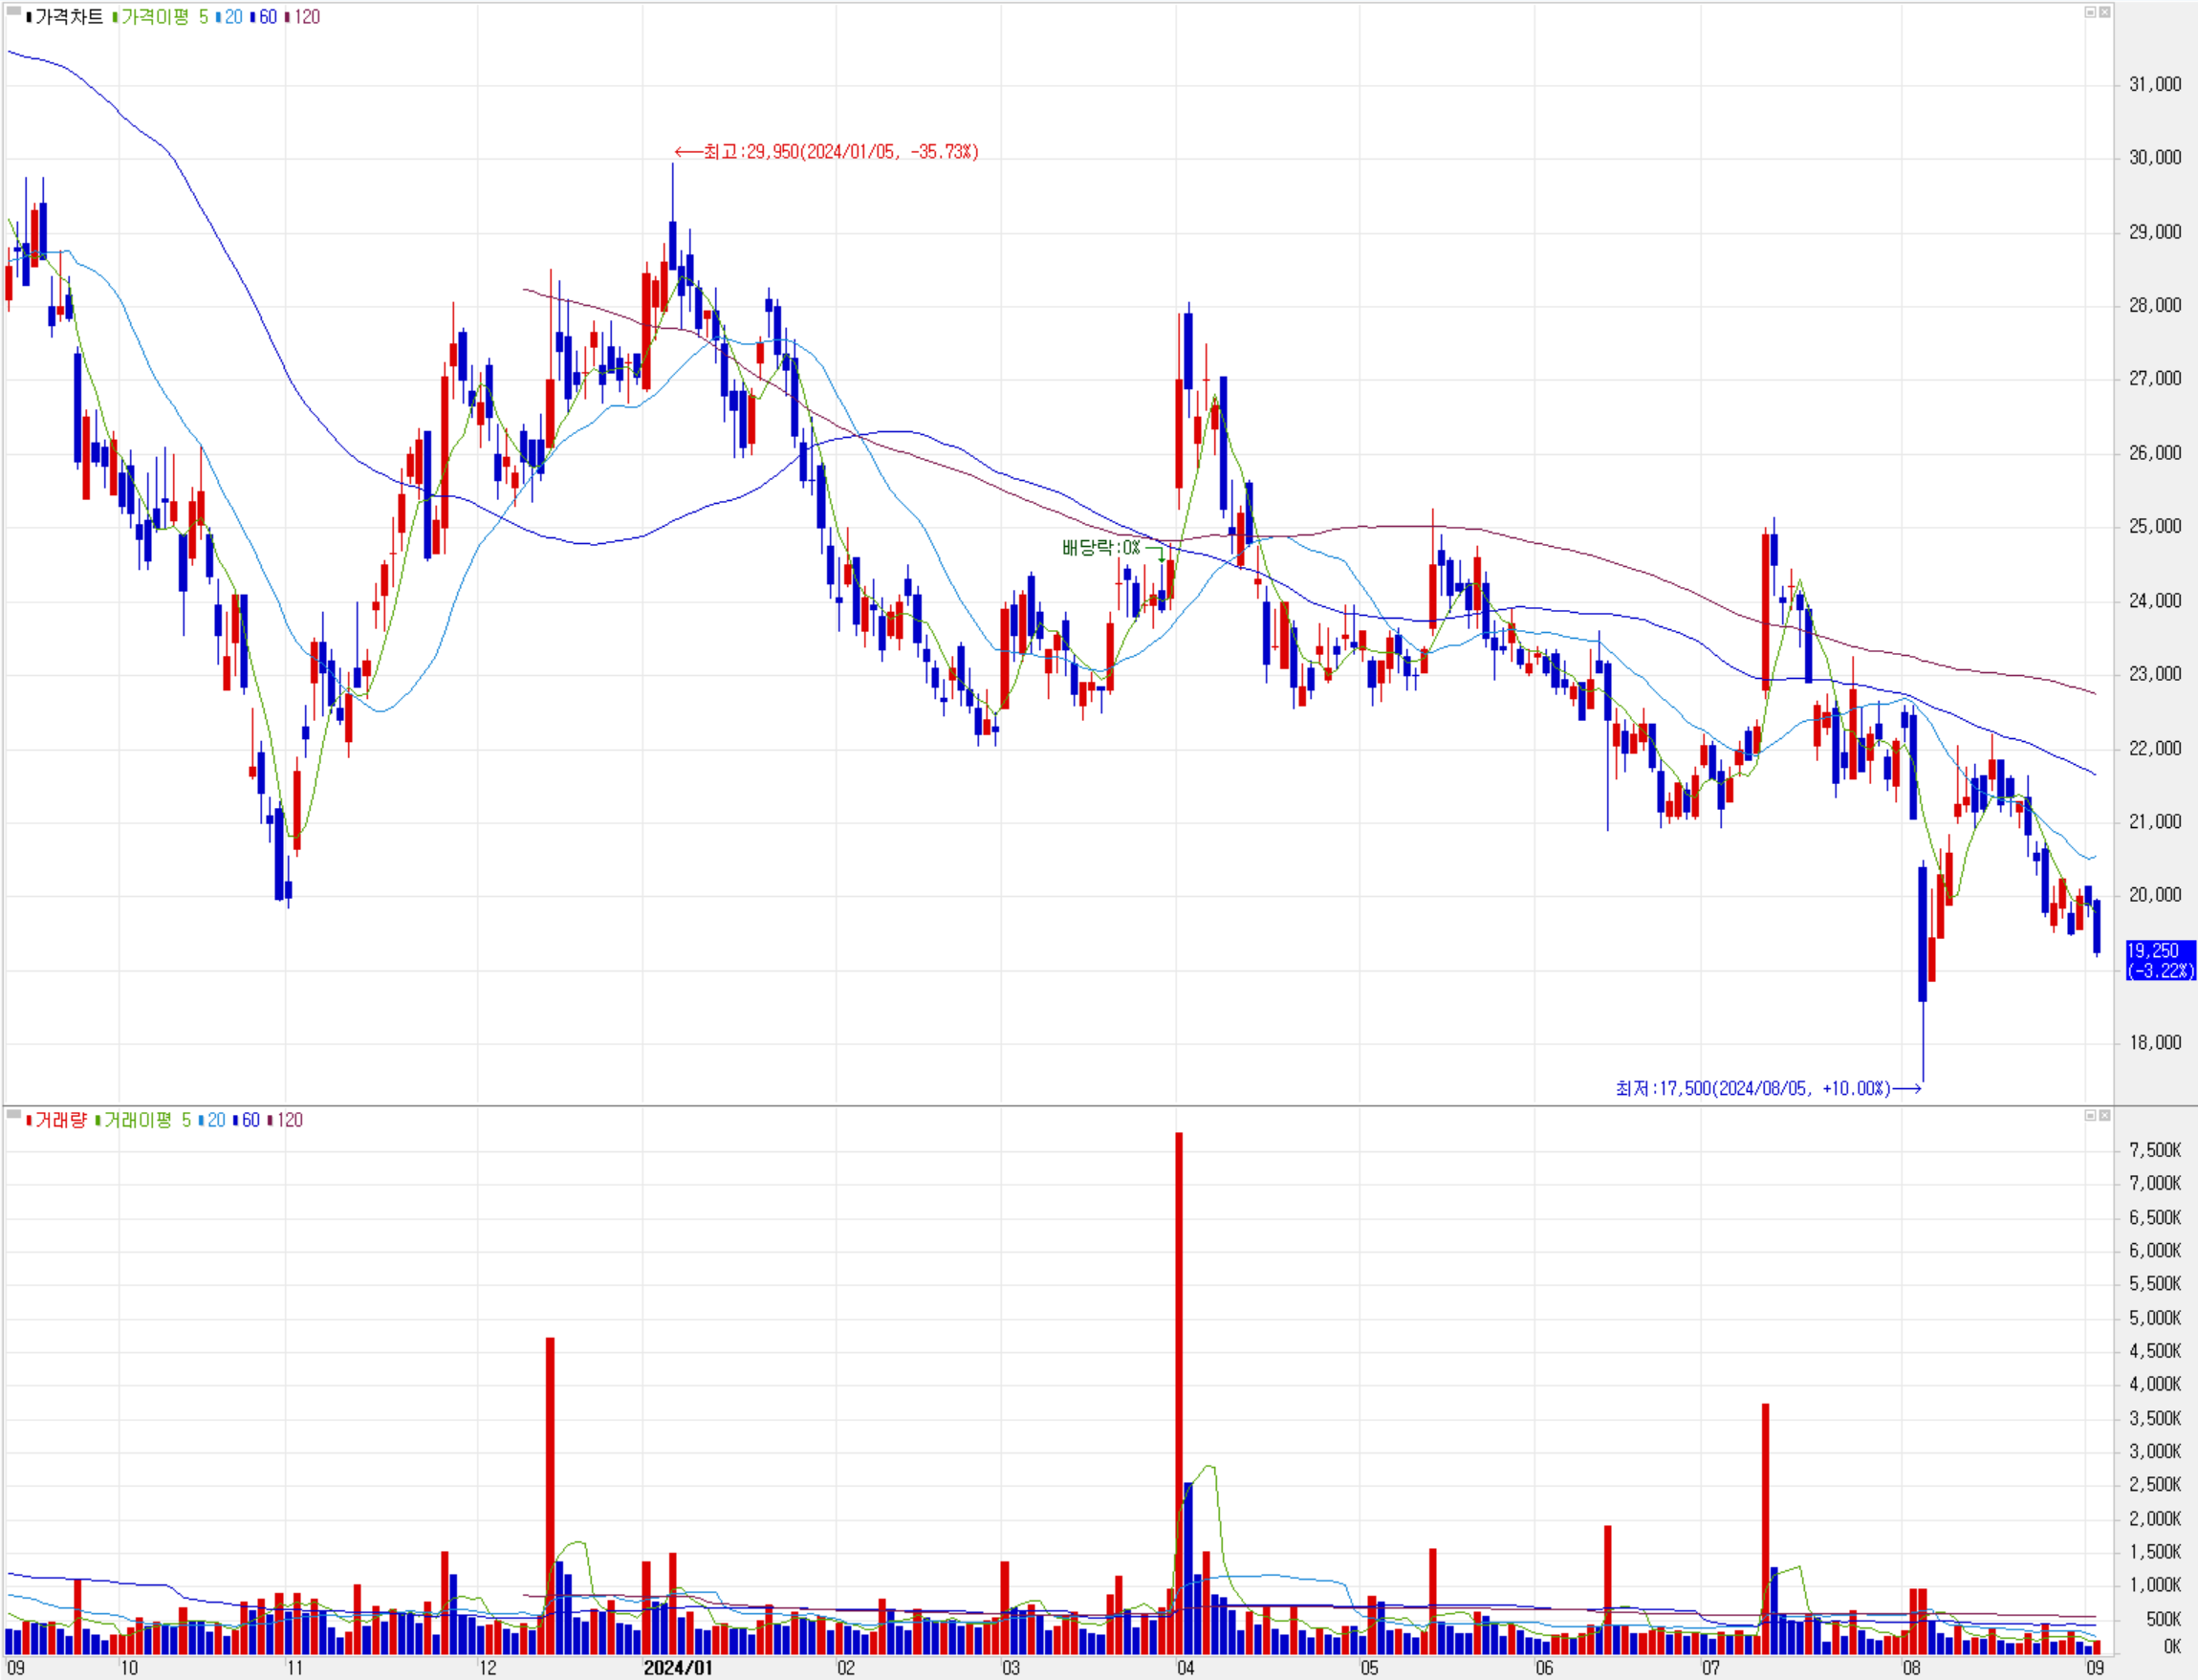Close the volume chart panel
Image resolution: width=2198 pixels, height=1680 pixels.
[x=2104, y=1115]
